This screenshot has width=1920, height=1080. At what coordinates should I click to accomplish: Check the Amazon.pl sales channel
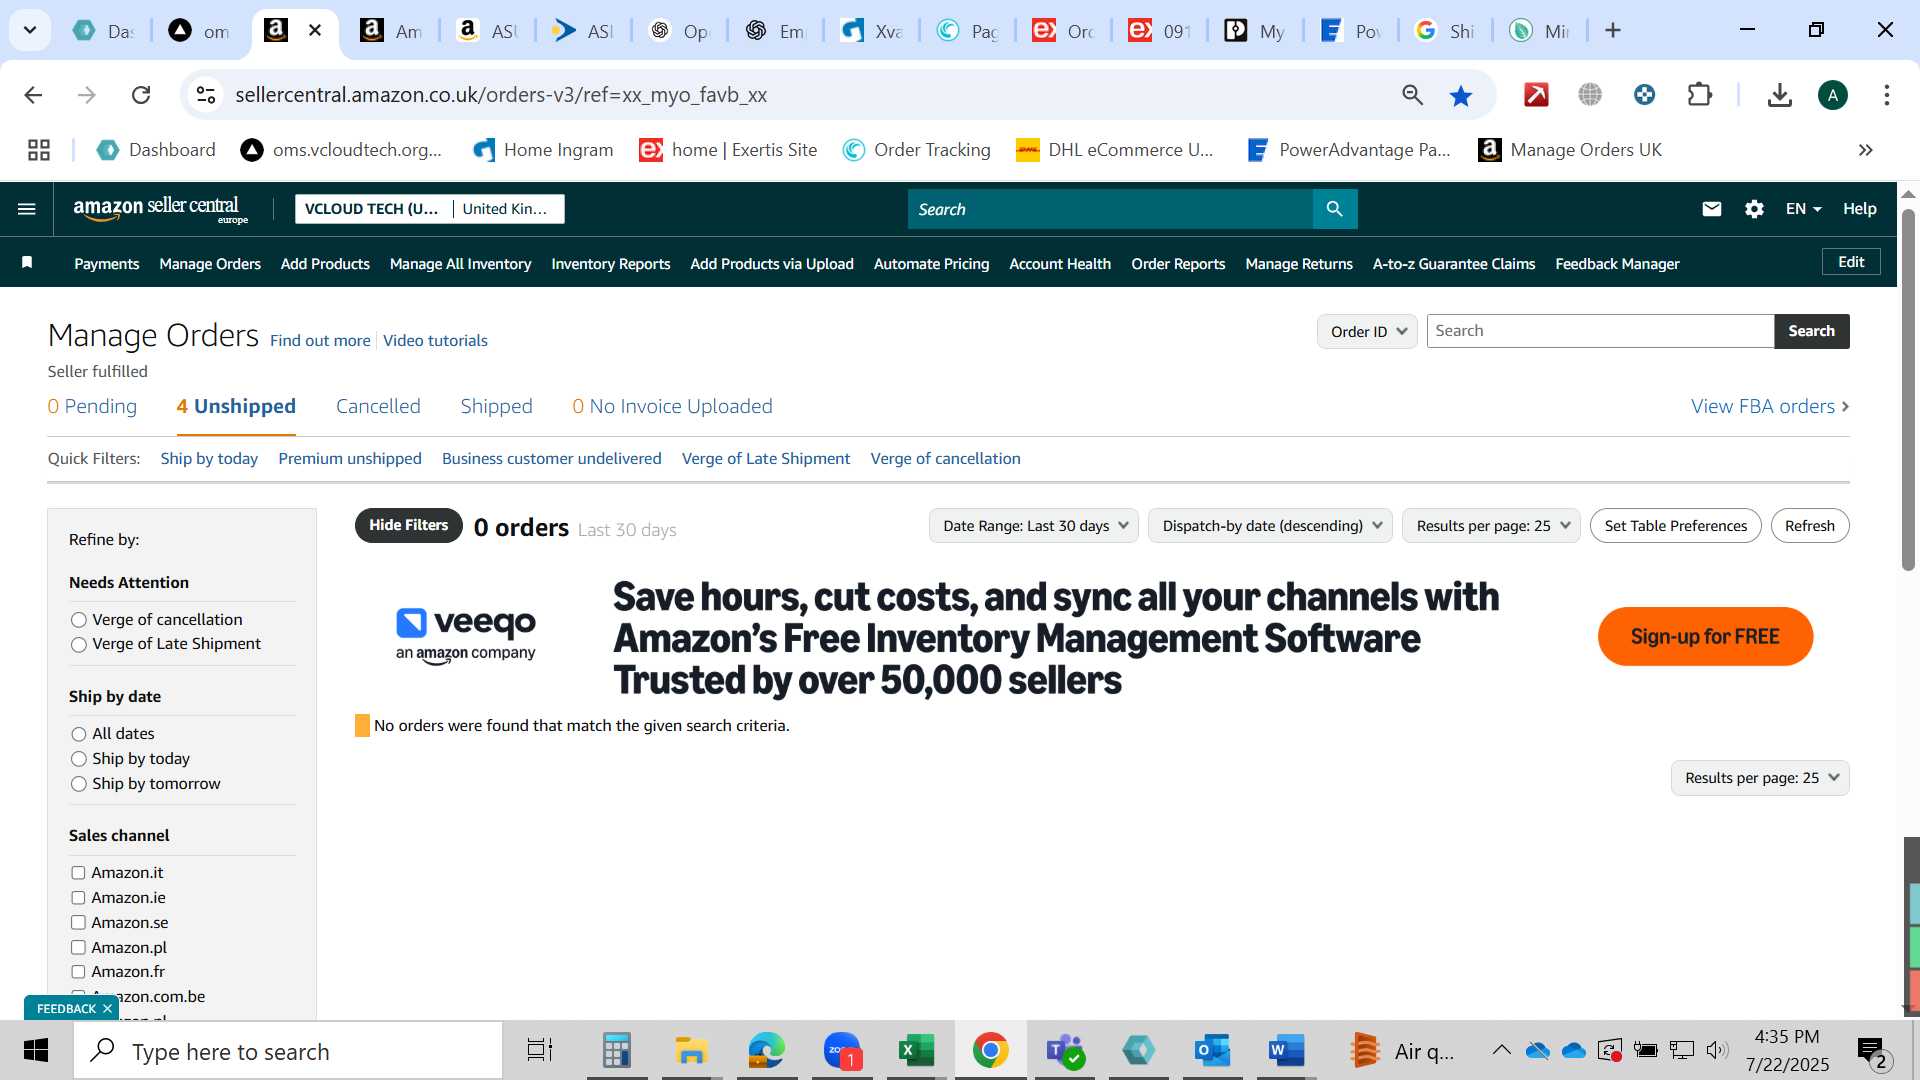point(78,947)
